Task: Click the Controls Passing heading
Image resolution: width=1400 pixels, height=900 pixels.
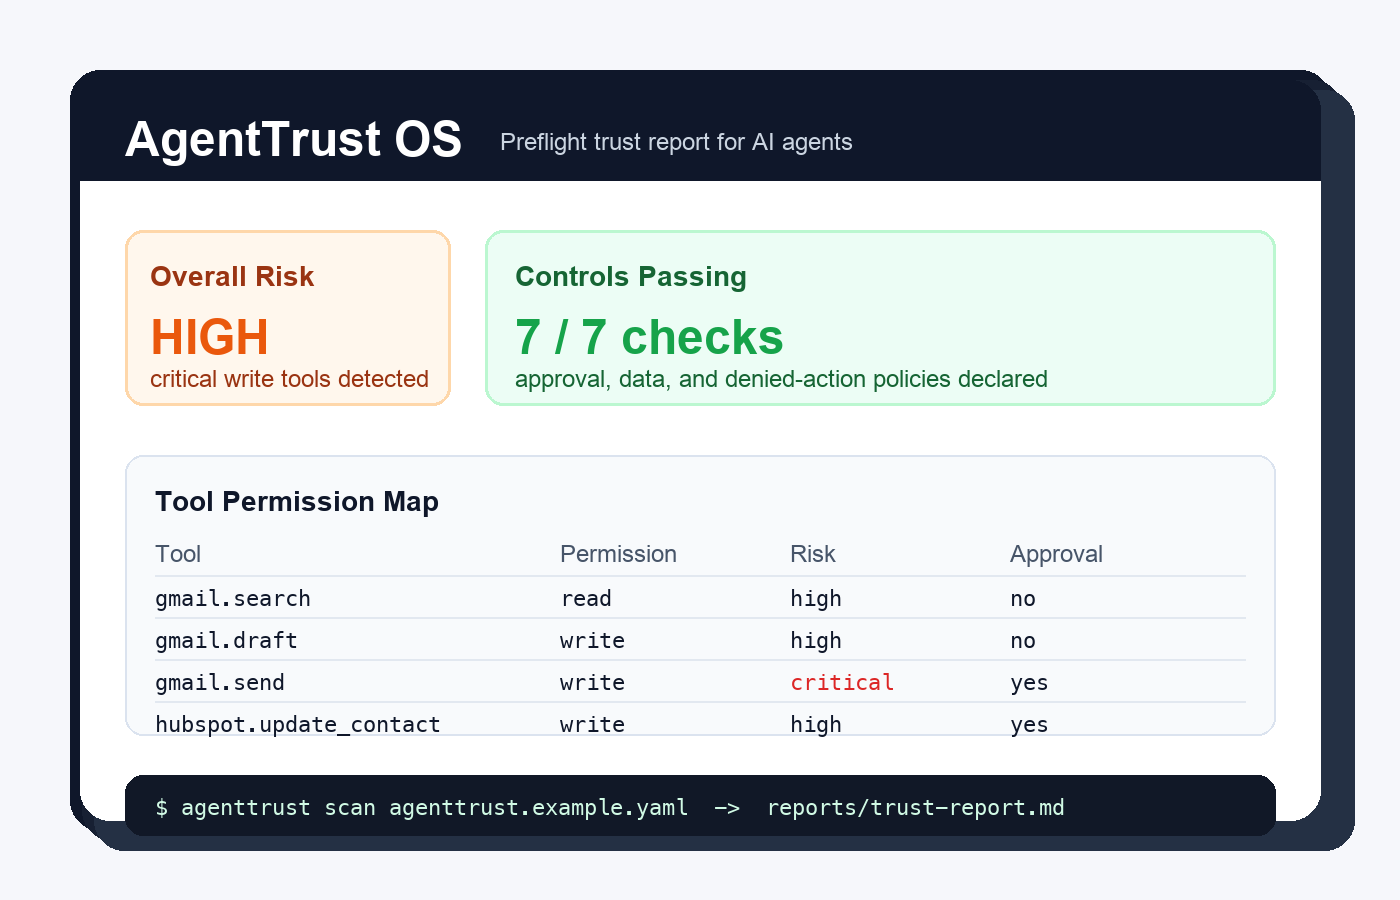Action: coord(631,277)
